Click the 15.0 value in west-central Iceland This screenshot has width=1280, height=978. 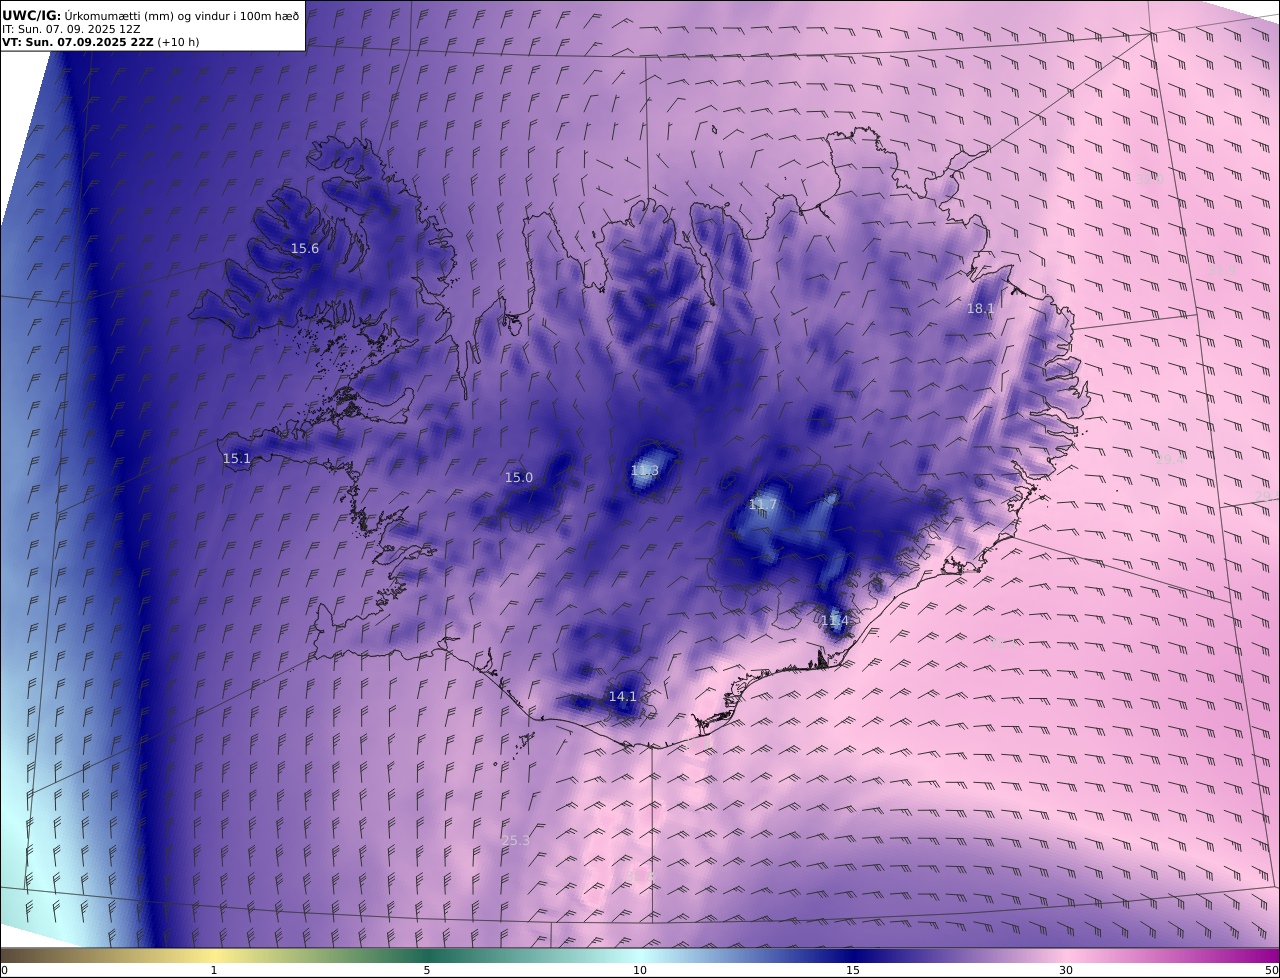tap(519, 478)
